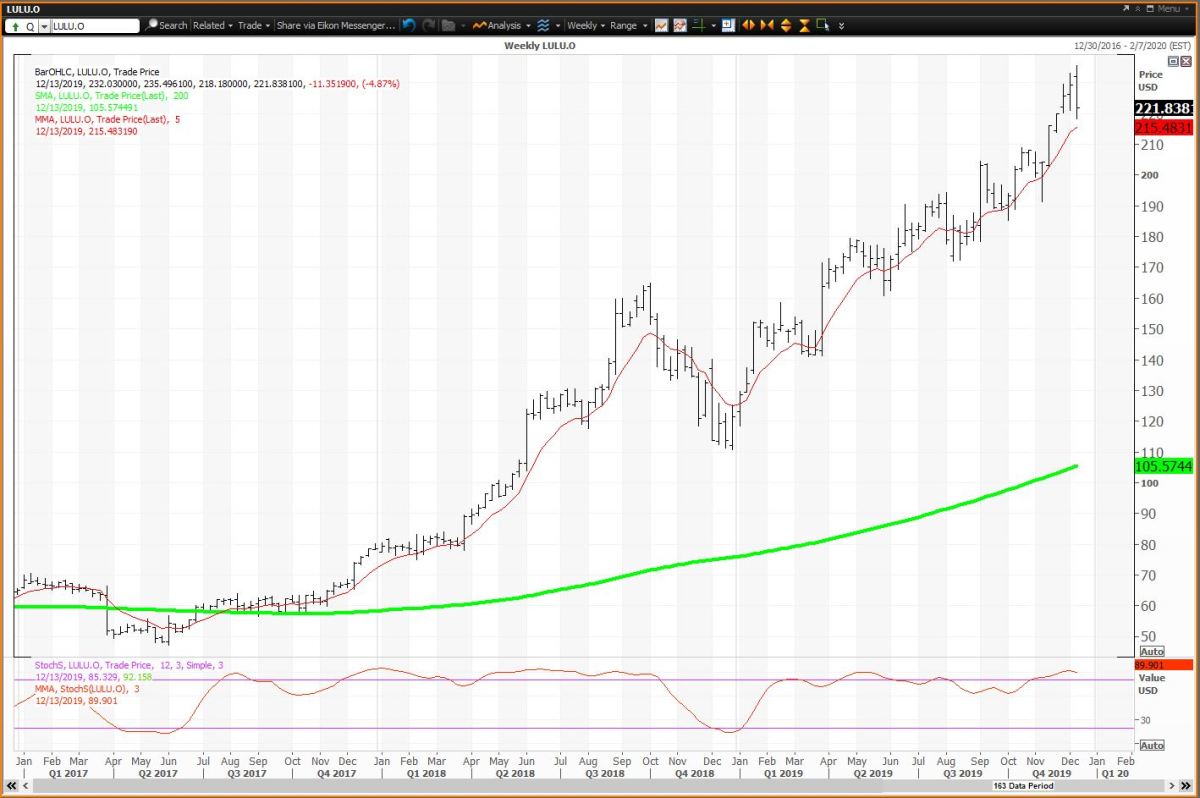Toggle Auto scaling on the stochastic axis

pos(1151,745)
